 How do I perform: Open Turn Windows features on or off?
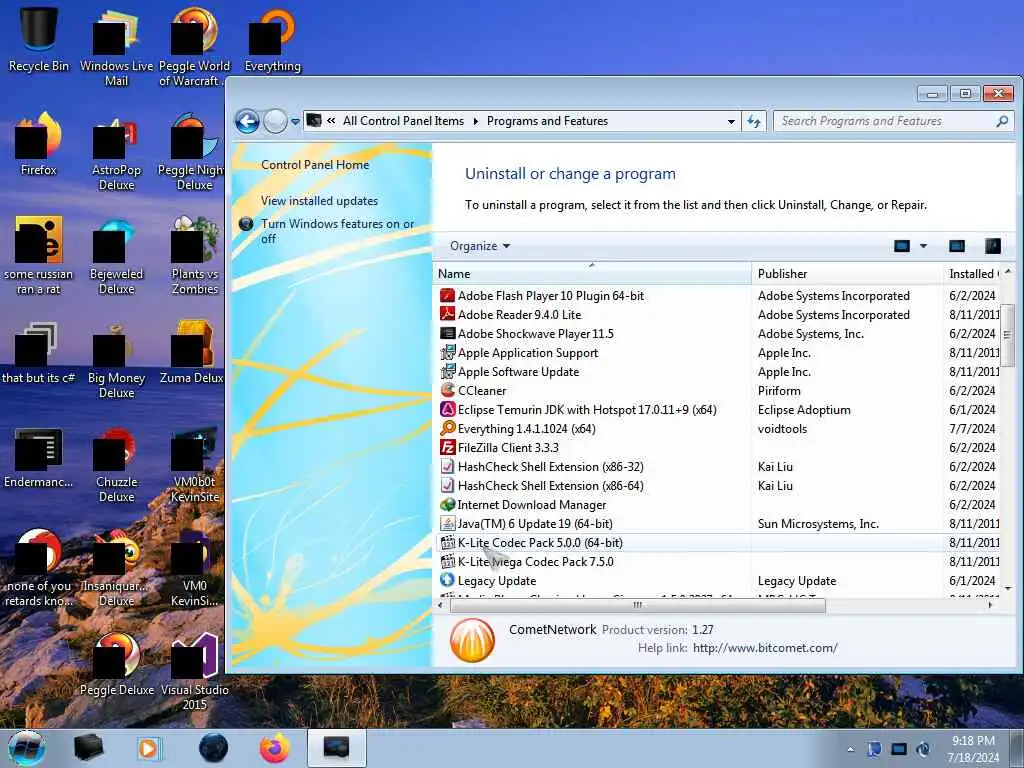(338, 231)
